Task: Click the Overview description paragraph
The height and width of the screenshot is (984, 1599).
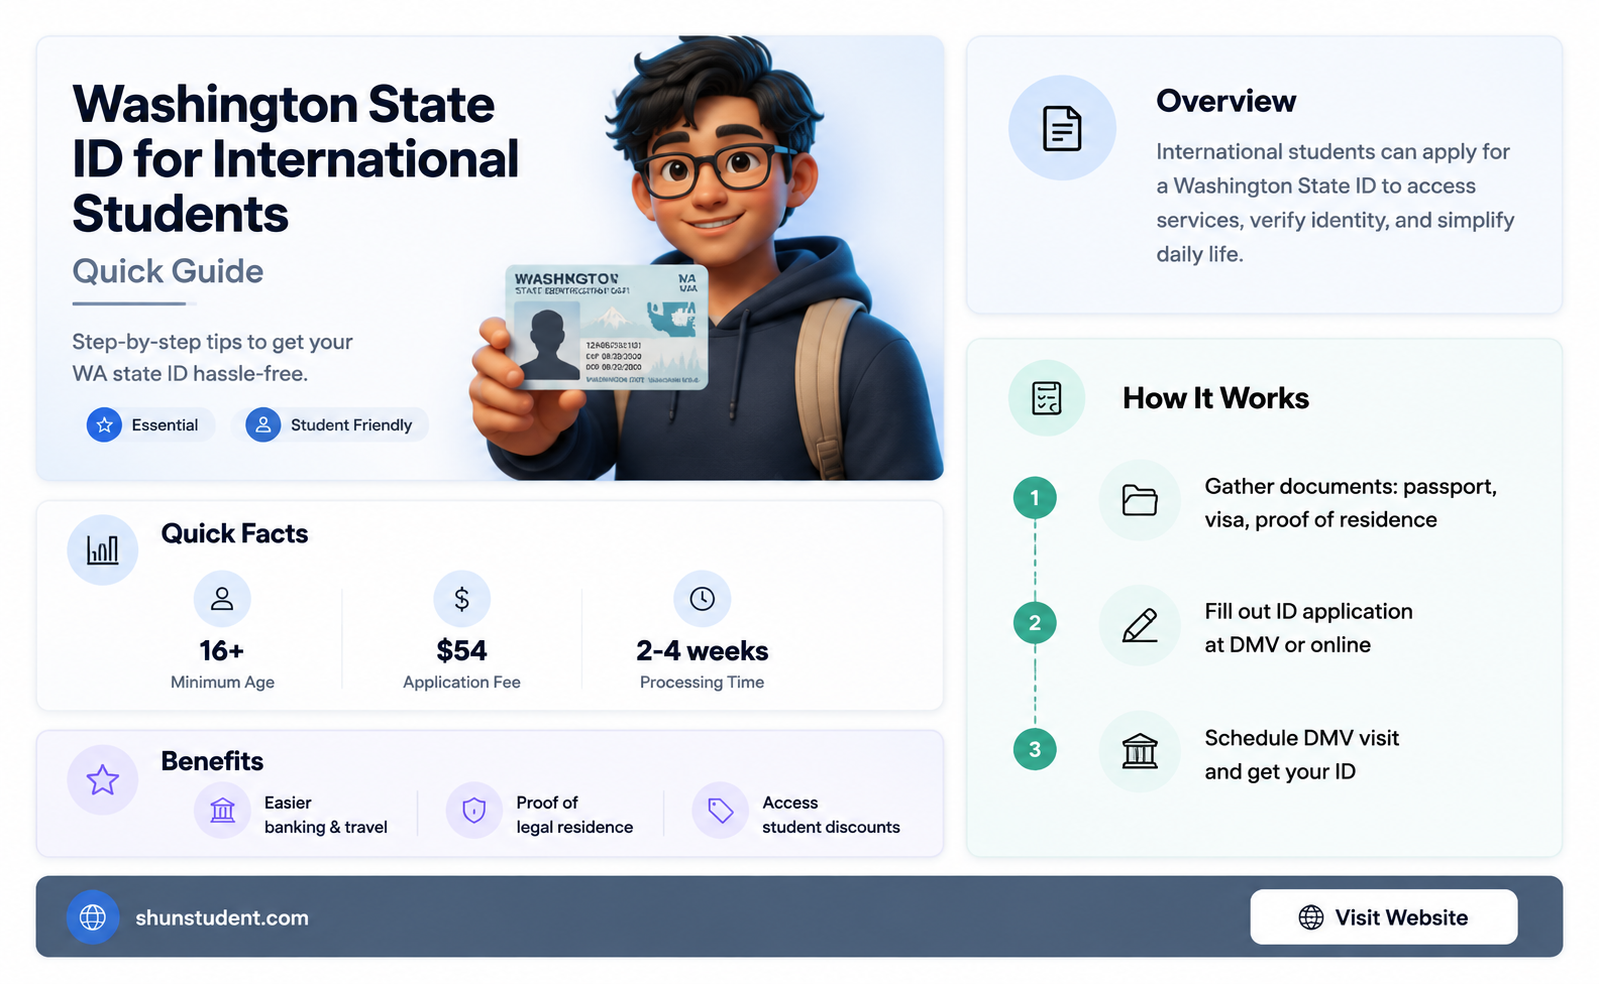Action: (x=1335, y=203)
